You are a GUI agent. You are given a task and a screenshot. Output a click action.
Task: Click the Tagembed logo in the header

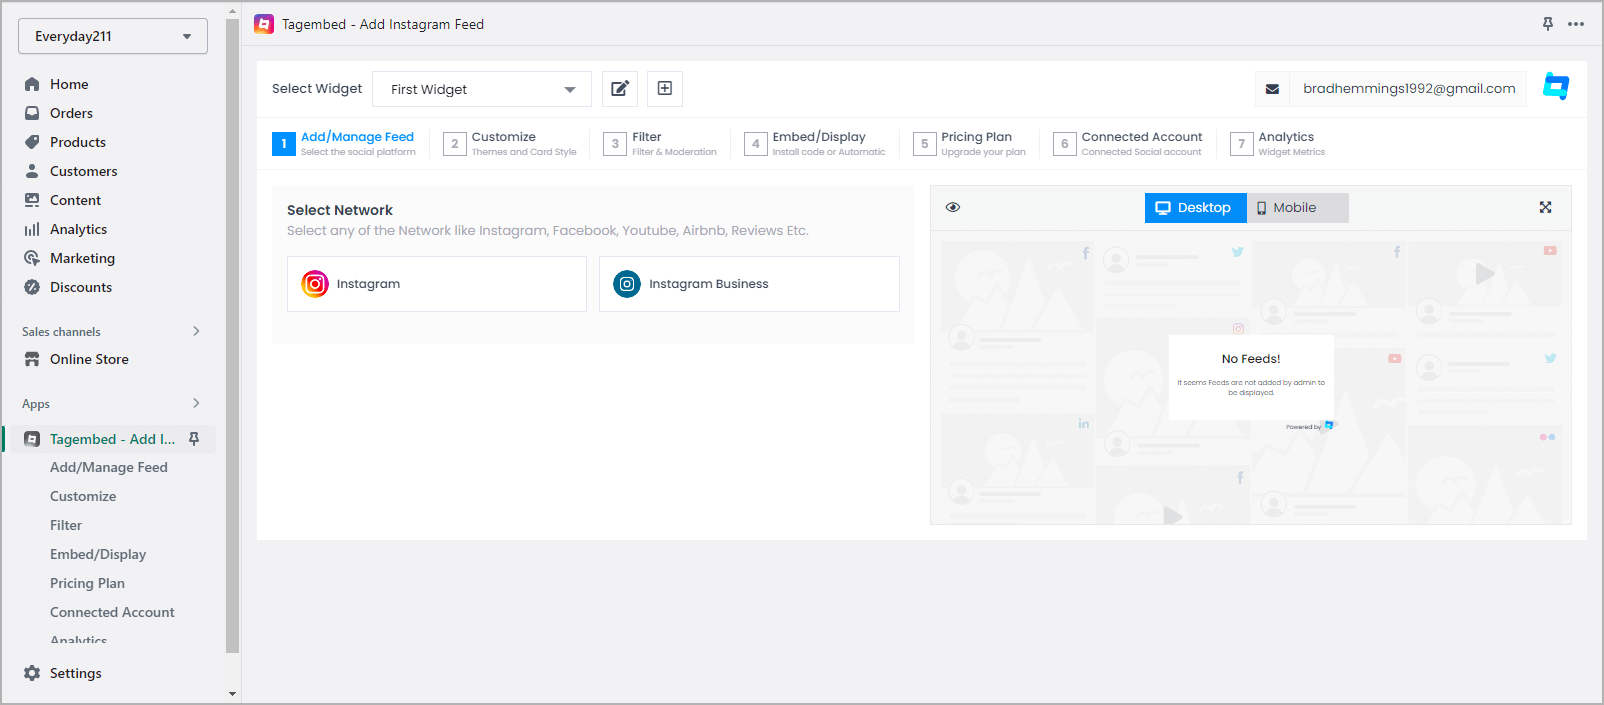pos(264,24)
